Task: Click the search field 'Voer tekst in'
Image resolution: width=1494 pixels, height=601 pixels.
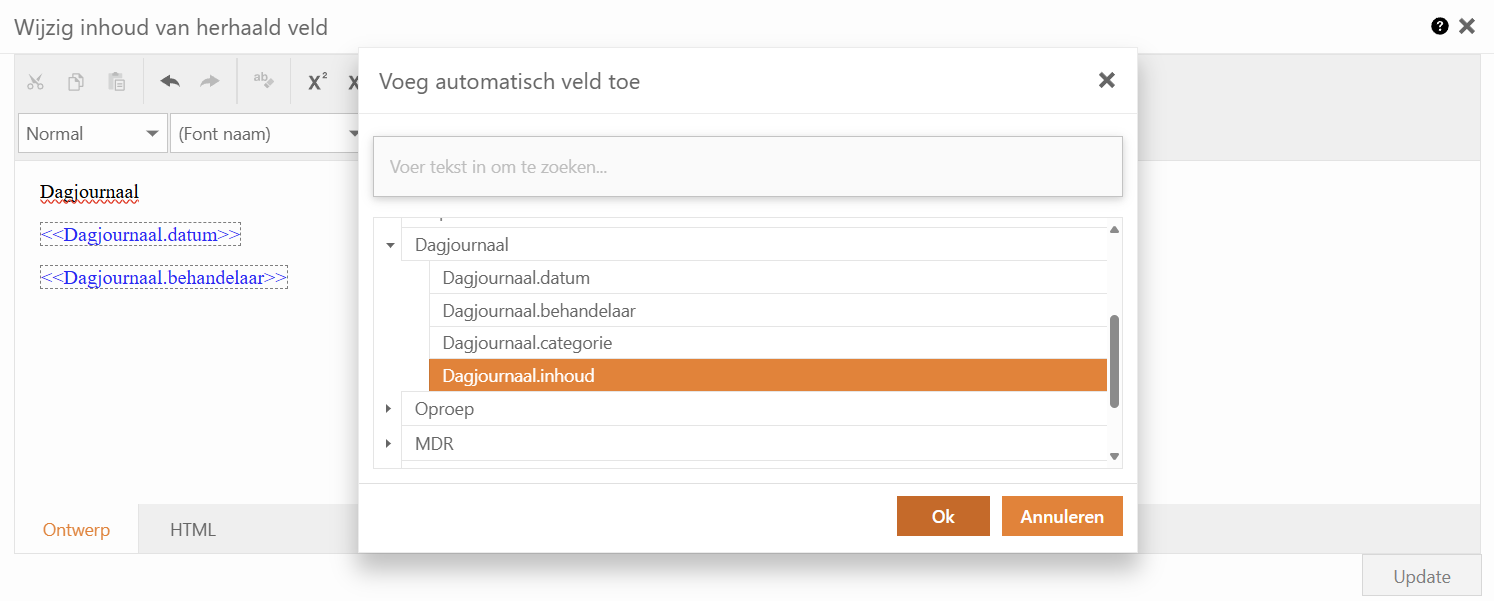Action: [747, 167]
